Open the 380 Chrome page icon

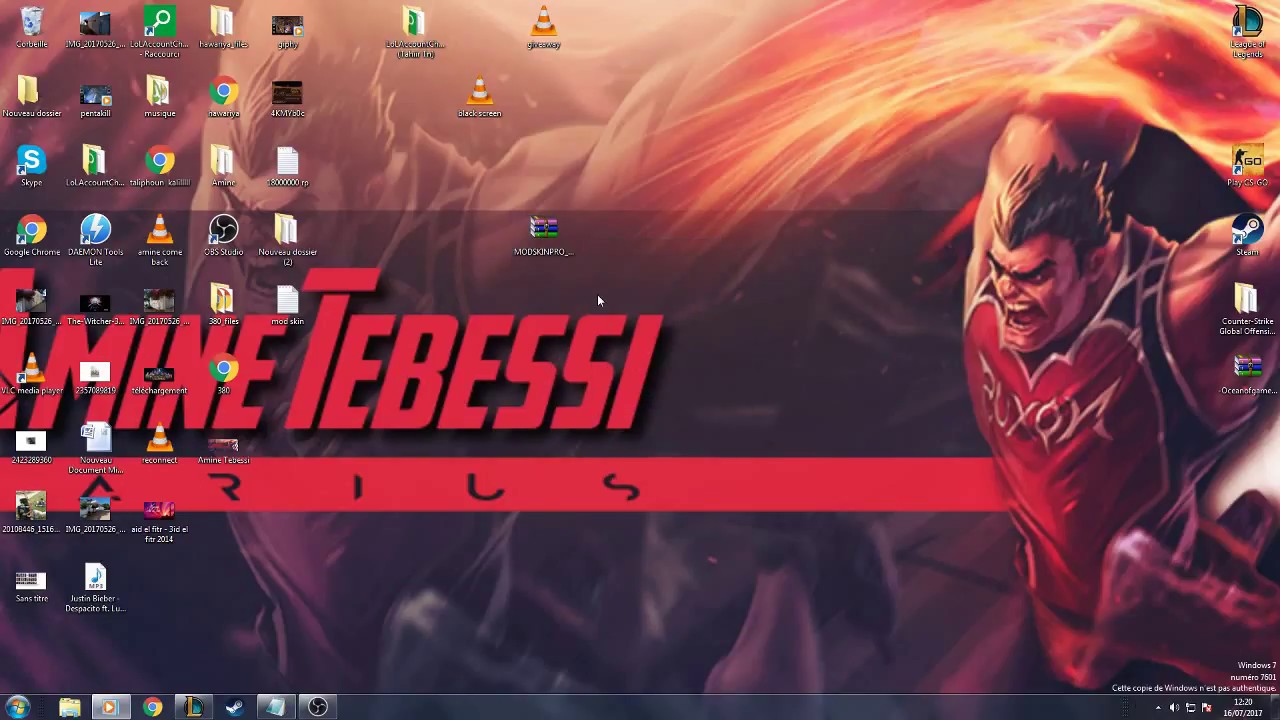click(223, 374)
